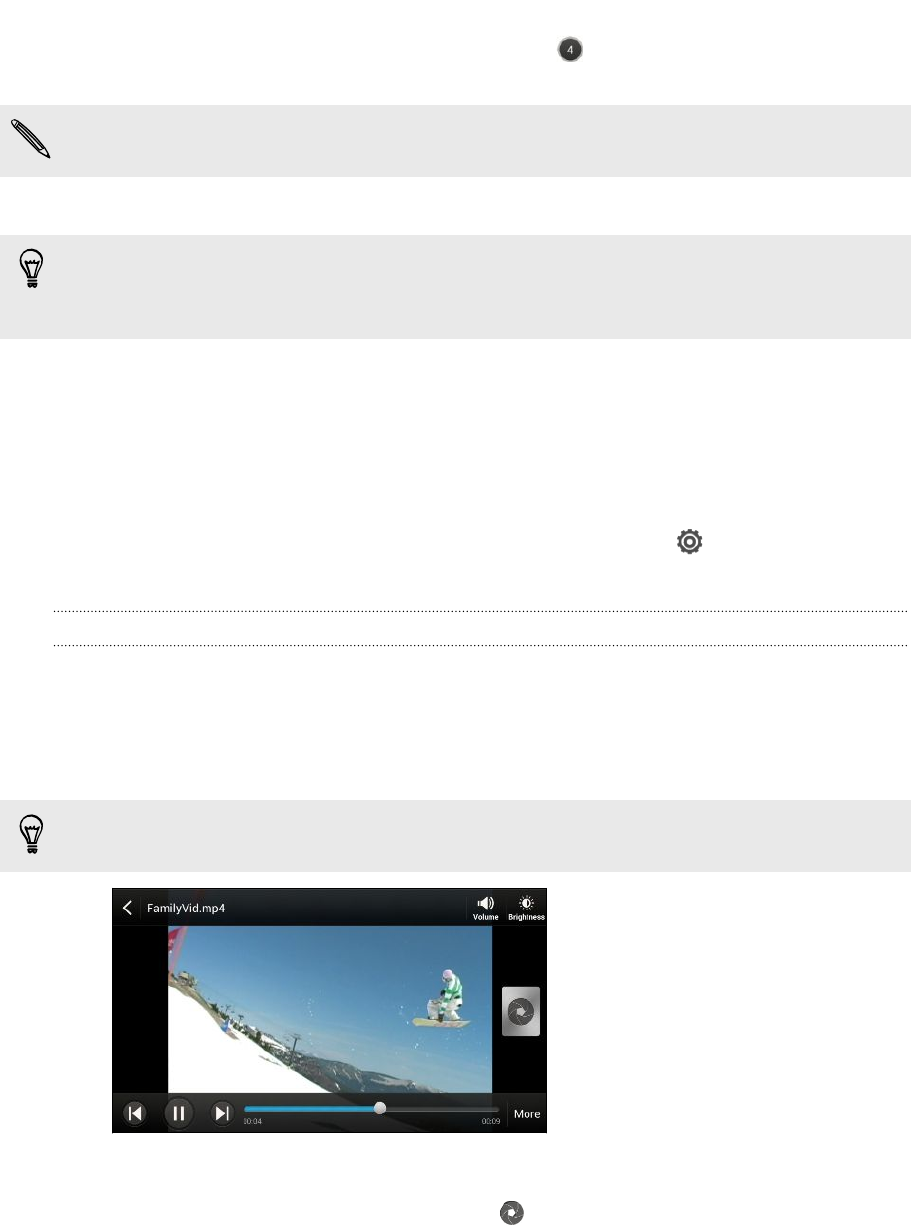Viewport: 911px width, 1226px height.
Task: Open the More menu in the player
Action: tap(527, 1114)
